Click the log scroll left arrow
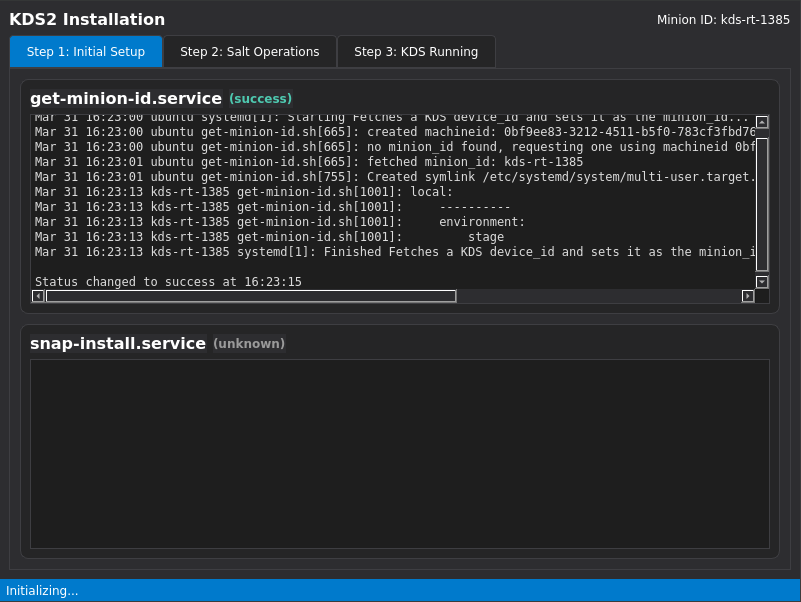Image resolution: width=801 pixels, height=602 pixels. click(x=38, y=296)
